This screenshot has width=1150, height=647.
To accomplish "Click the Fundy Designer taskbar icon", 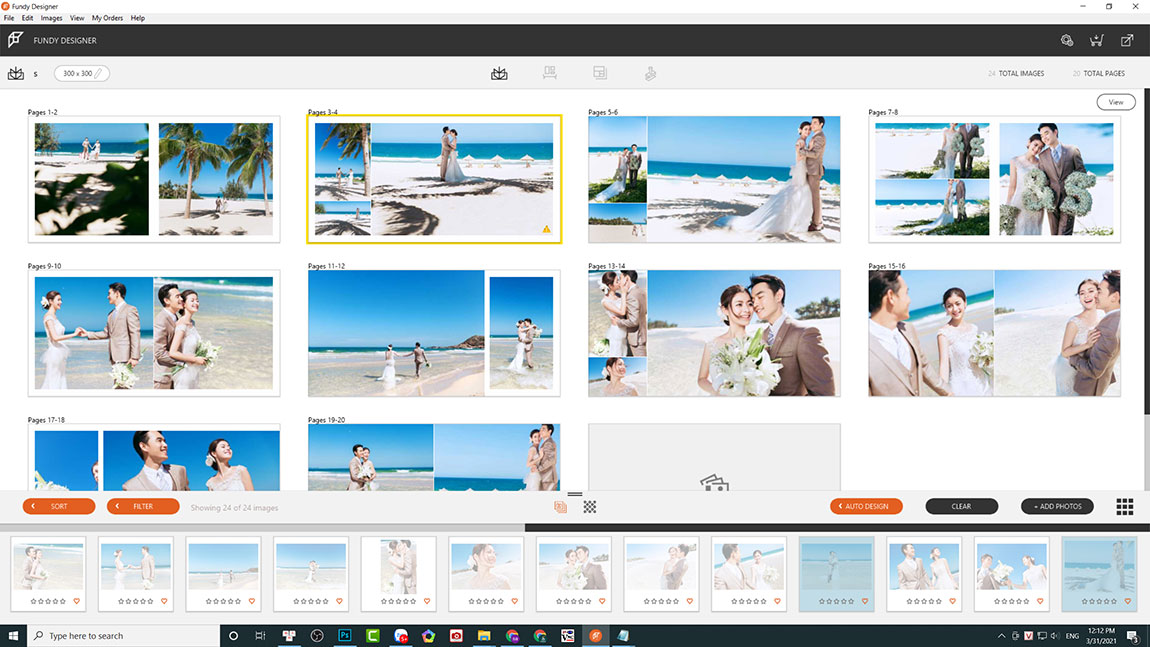I will coord(596,635).
